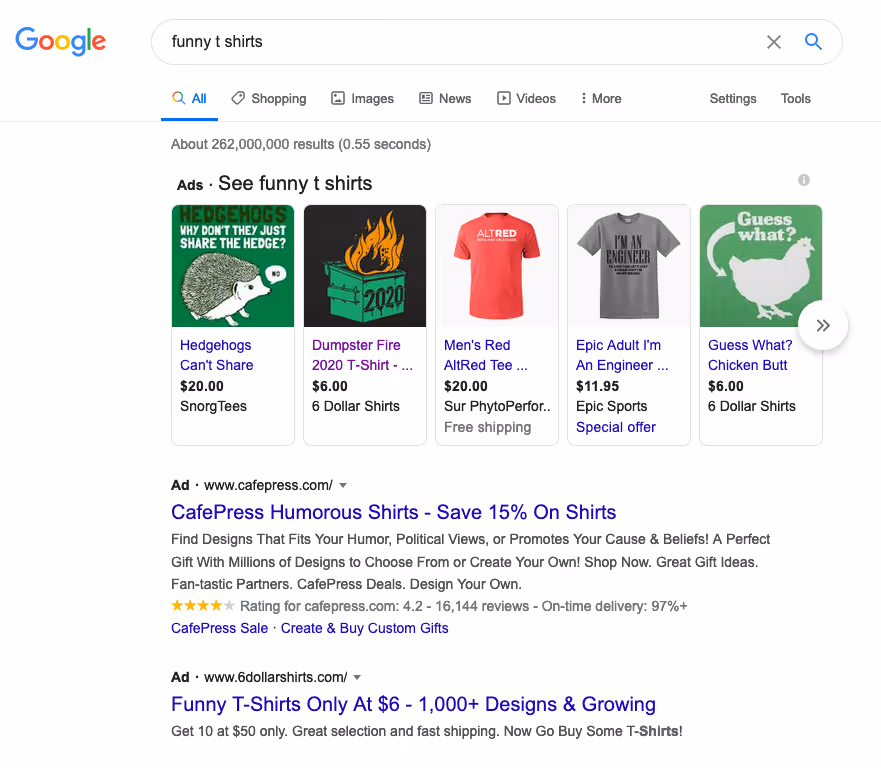The image size is (881, 768).
Task: Open the CafePress Sale sitelink
Action: tap(219, 628)
